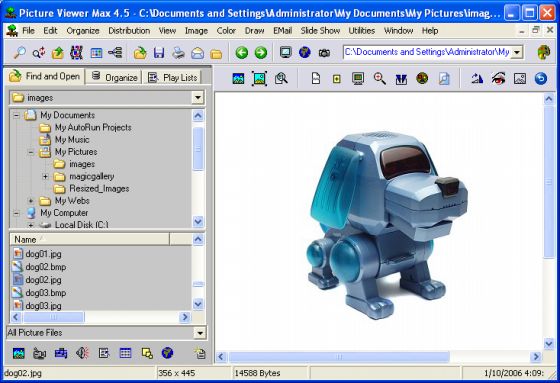Image resolution: width=560 pixels, height=383 pixels.
Task: Click the tree structure icon in toolbar
Action: tap(115, 53)
